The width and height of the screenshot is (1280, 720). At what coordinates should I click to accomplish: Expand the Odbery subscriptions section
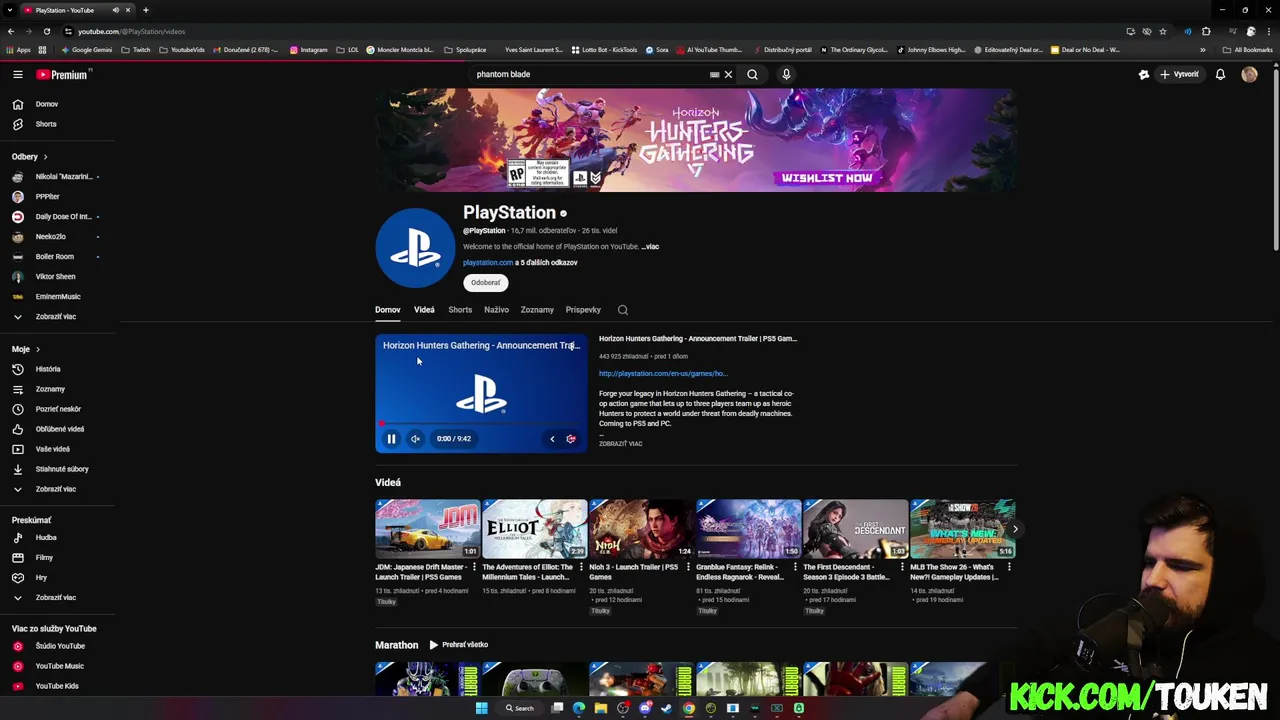point(29,157)
